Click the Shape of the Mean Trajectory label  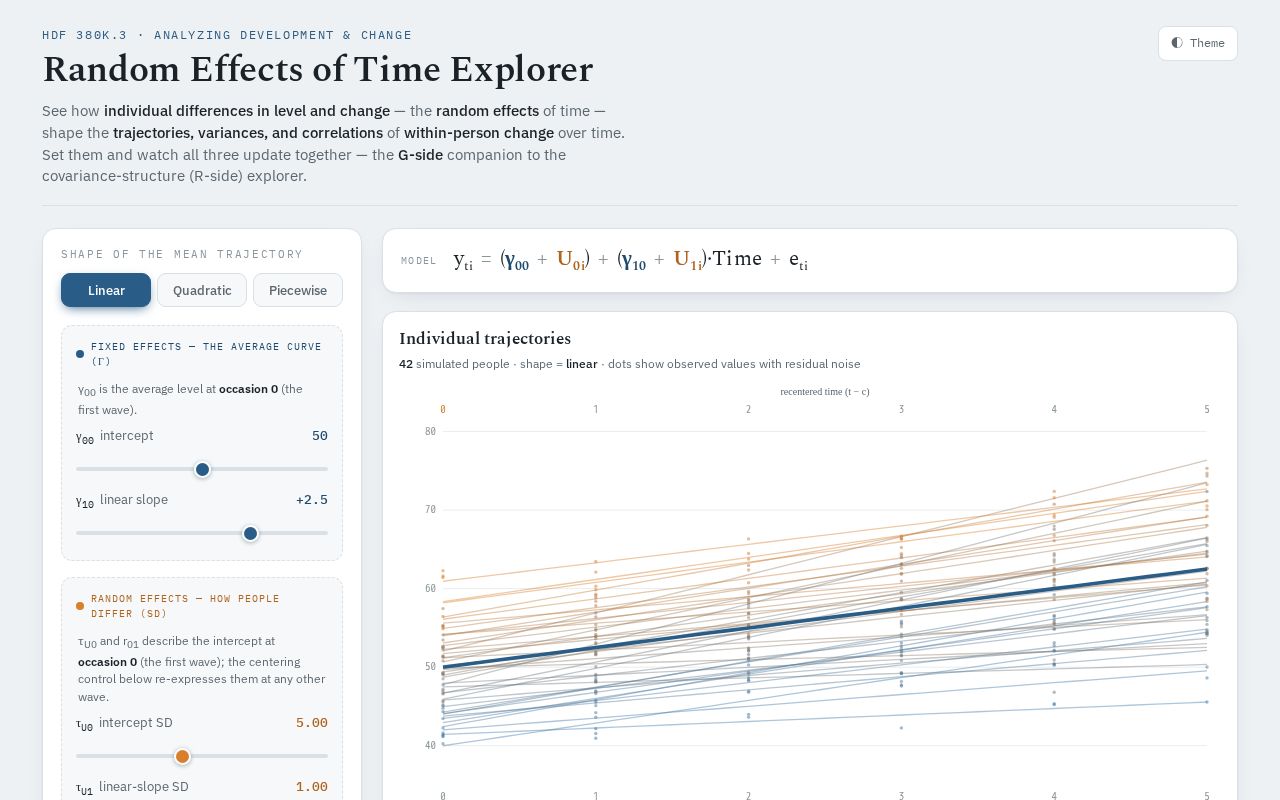click(182, 254)
